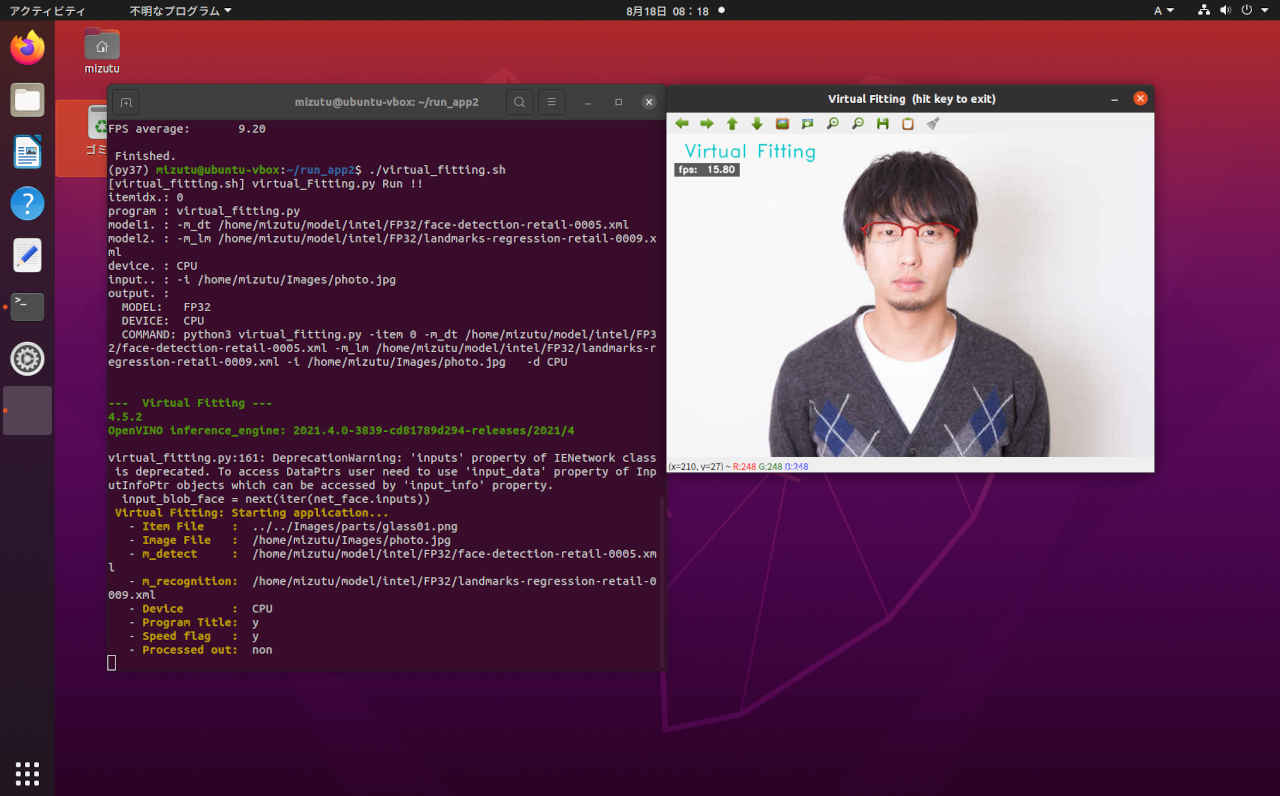The width and height of the screenshot is (1280, 796).
Task: Click the zoom x30 icon in the viewer toolbar
Action: [807, 124]
